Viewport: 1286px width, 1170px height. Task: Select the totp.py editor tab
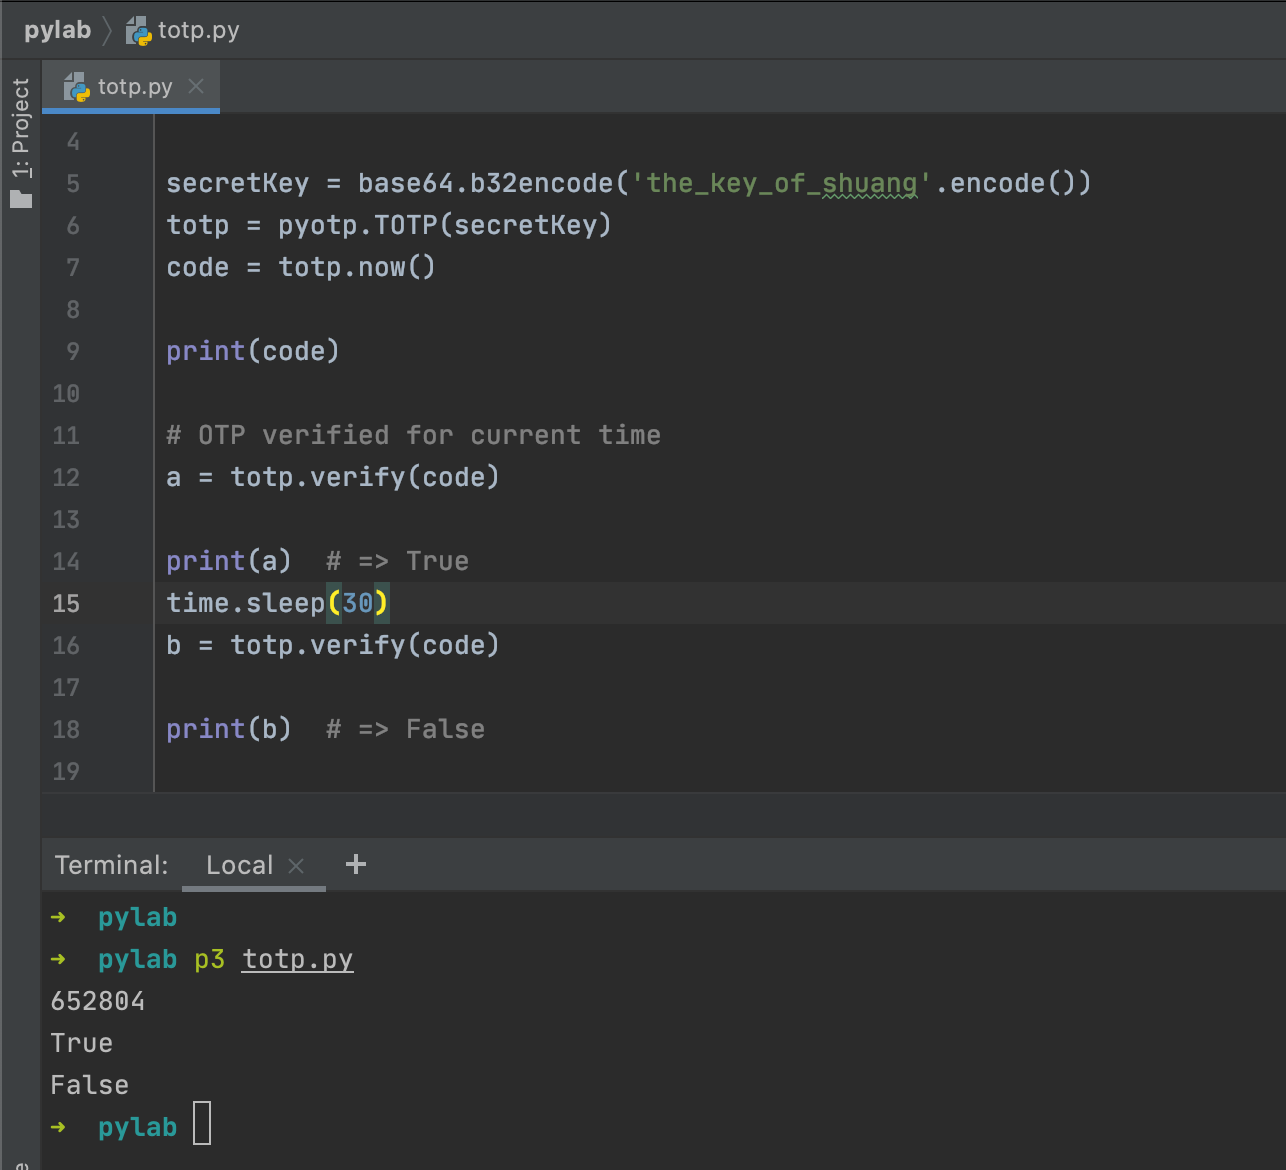pyautogui.click(x=135, y=87)
